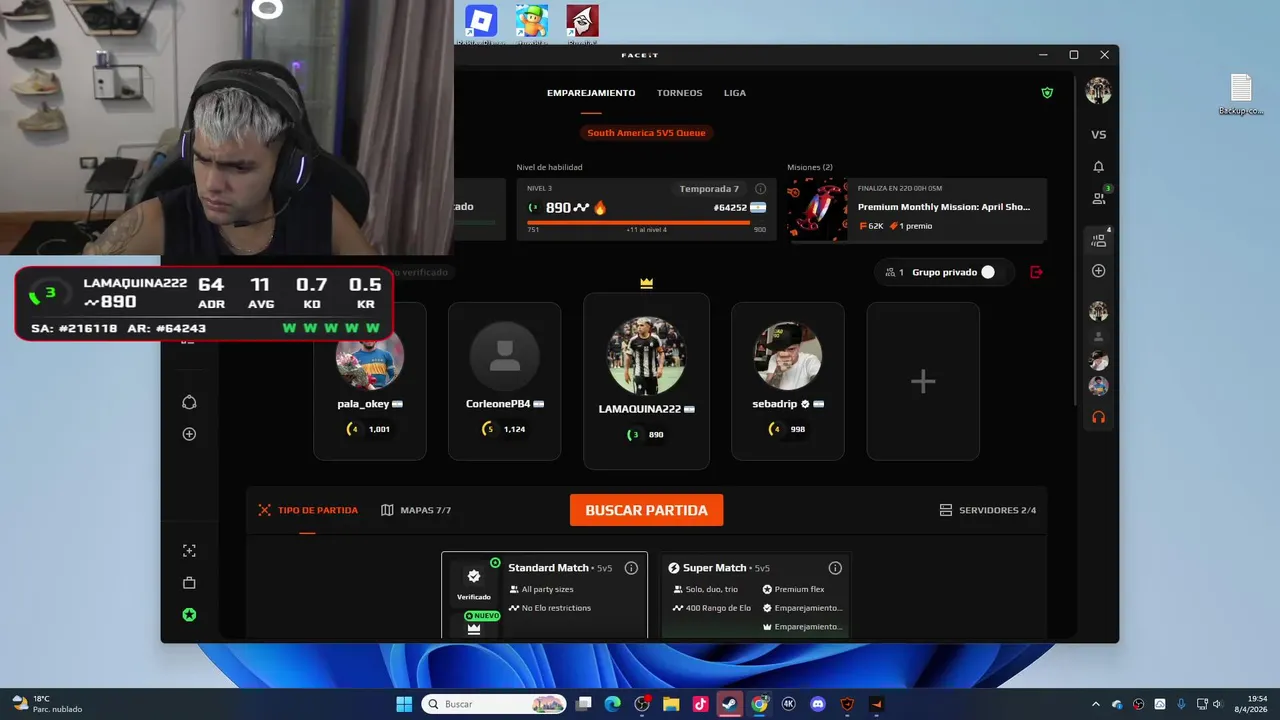1280x720 pixels.
Task: Open the LIGA tab
Action: (735, 93)
